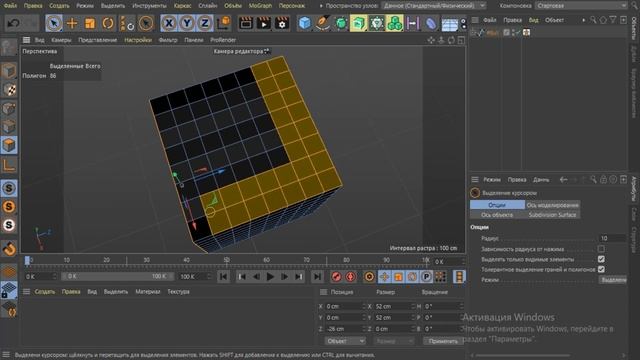Open the viewport Камеры menu
640x360 pixels.
pyautogui.click(x=61, y=40)
